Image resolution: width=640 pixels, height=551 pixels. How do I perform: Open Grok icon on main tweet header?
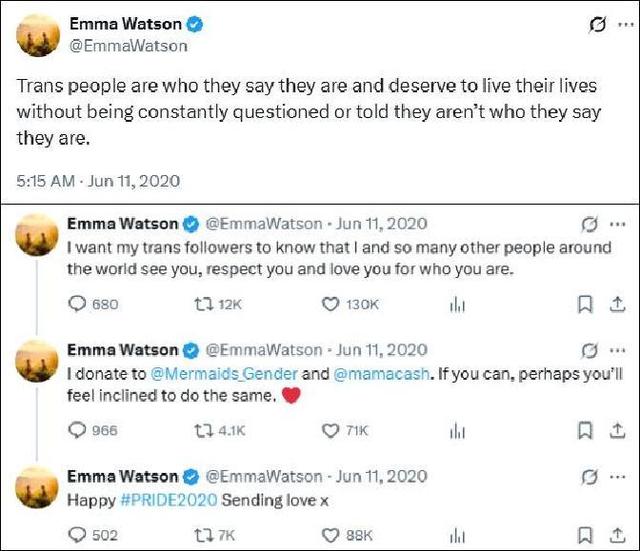pyautogui.click(x=598, y=27)
